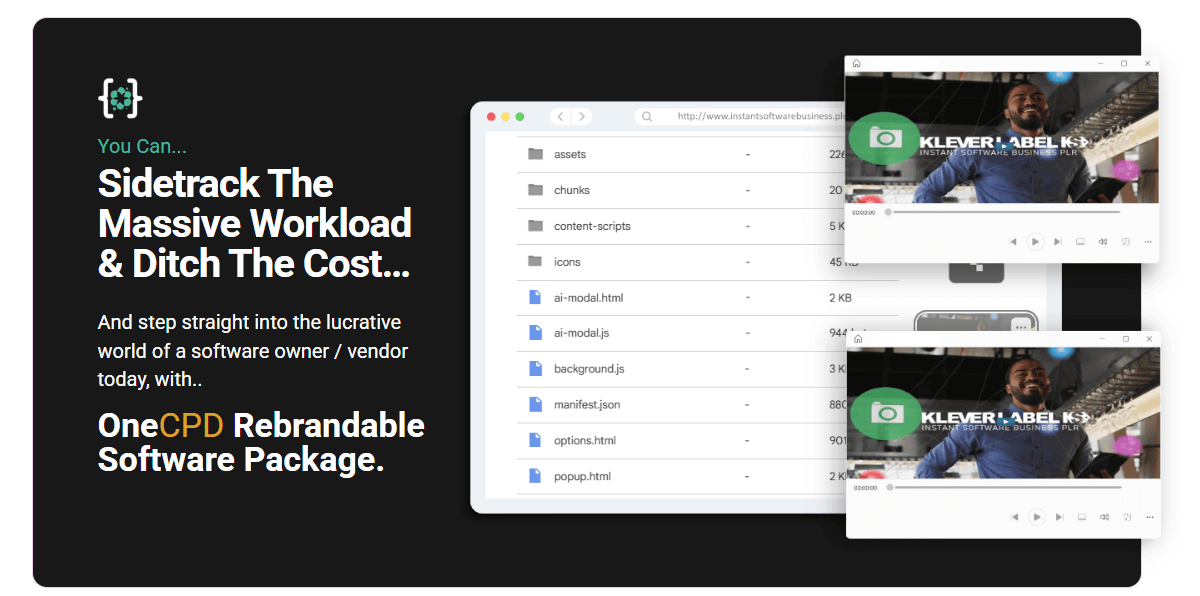Play video in the upper player
Viewport: 1200px width, 596px height.
pos(1036,241)
